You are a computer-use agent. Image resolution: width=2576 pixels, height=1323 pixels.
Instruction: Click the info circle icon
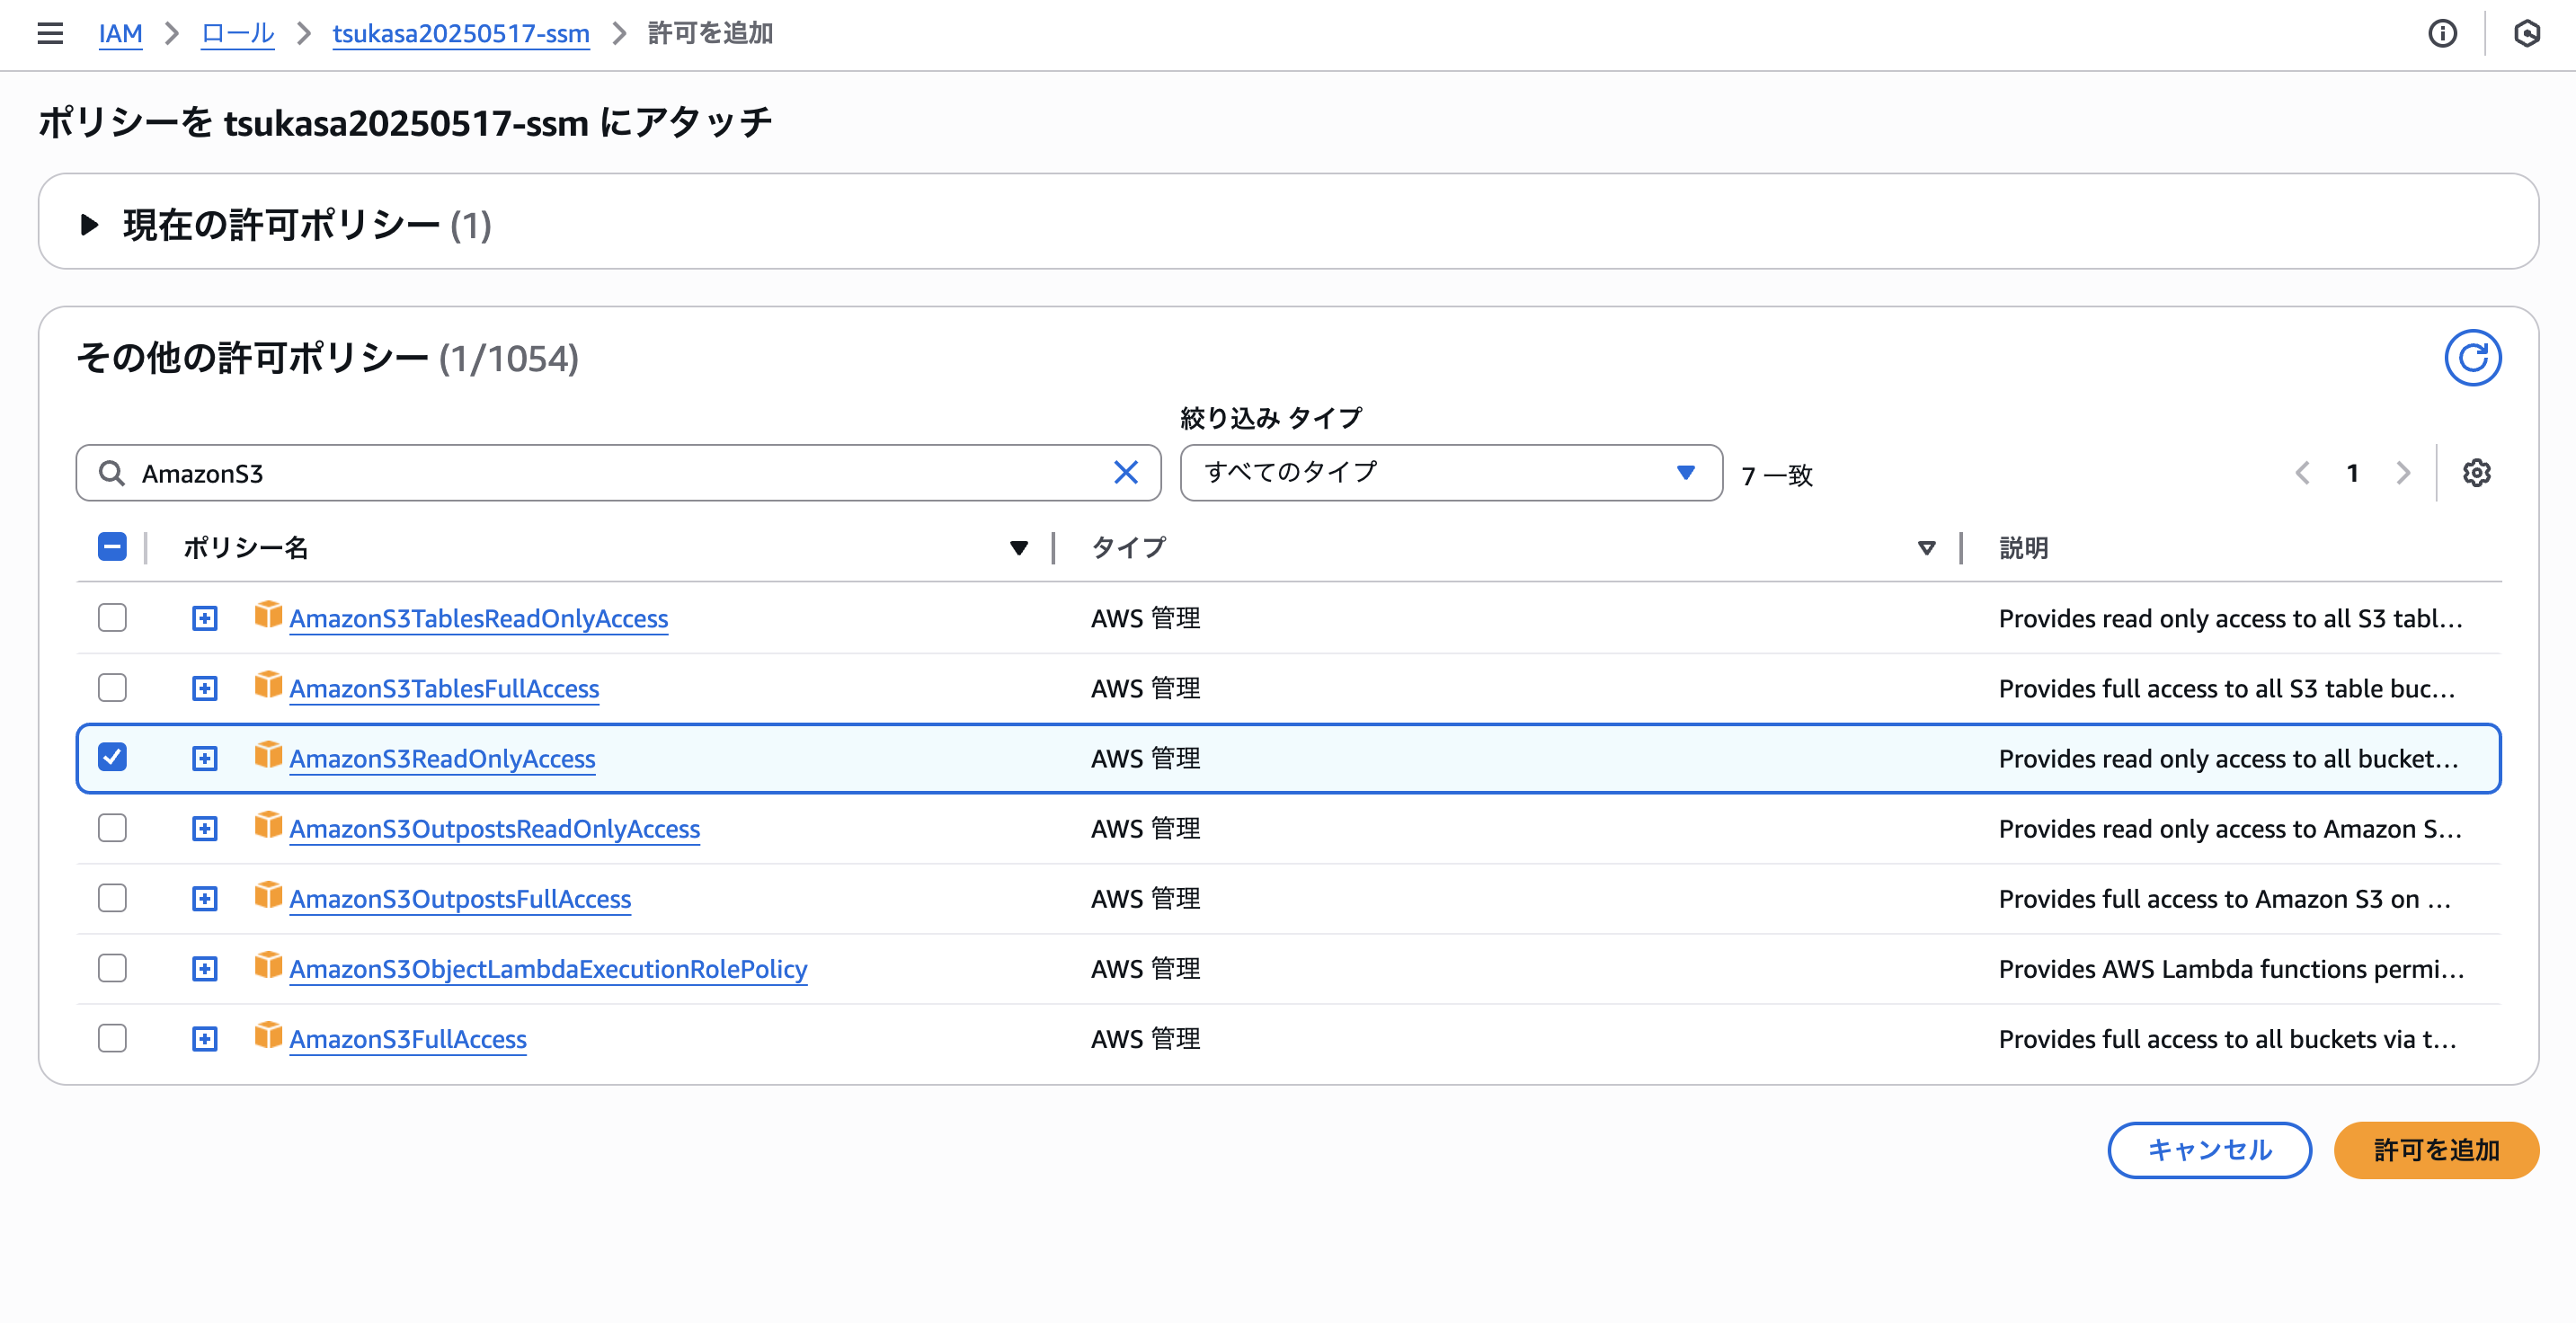pos(2441,34)
